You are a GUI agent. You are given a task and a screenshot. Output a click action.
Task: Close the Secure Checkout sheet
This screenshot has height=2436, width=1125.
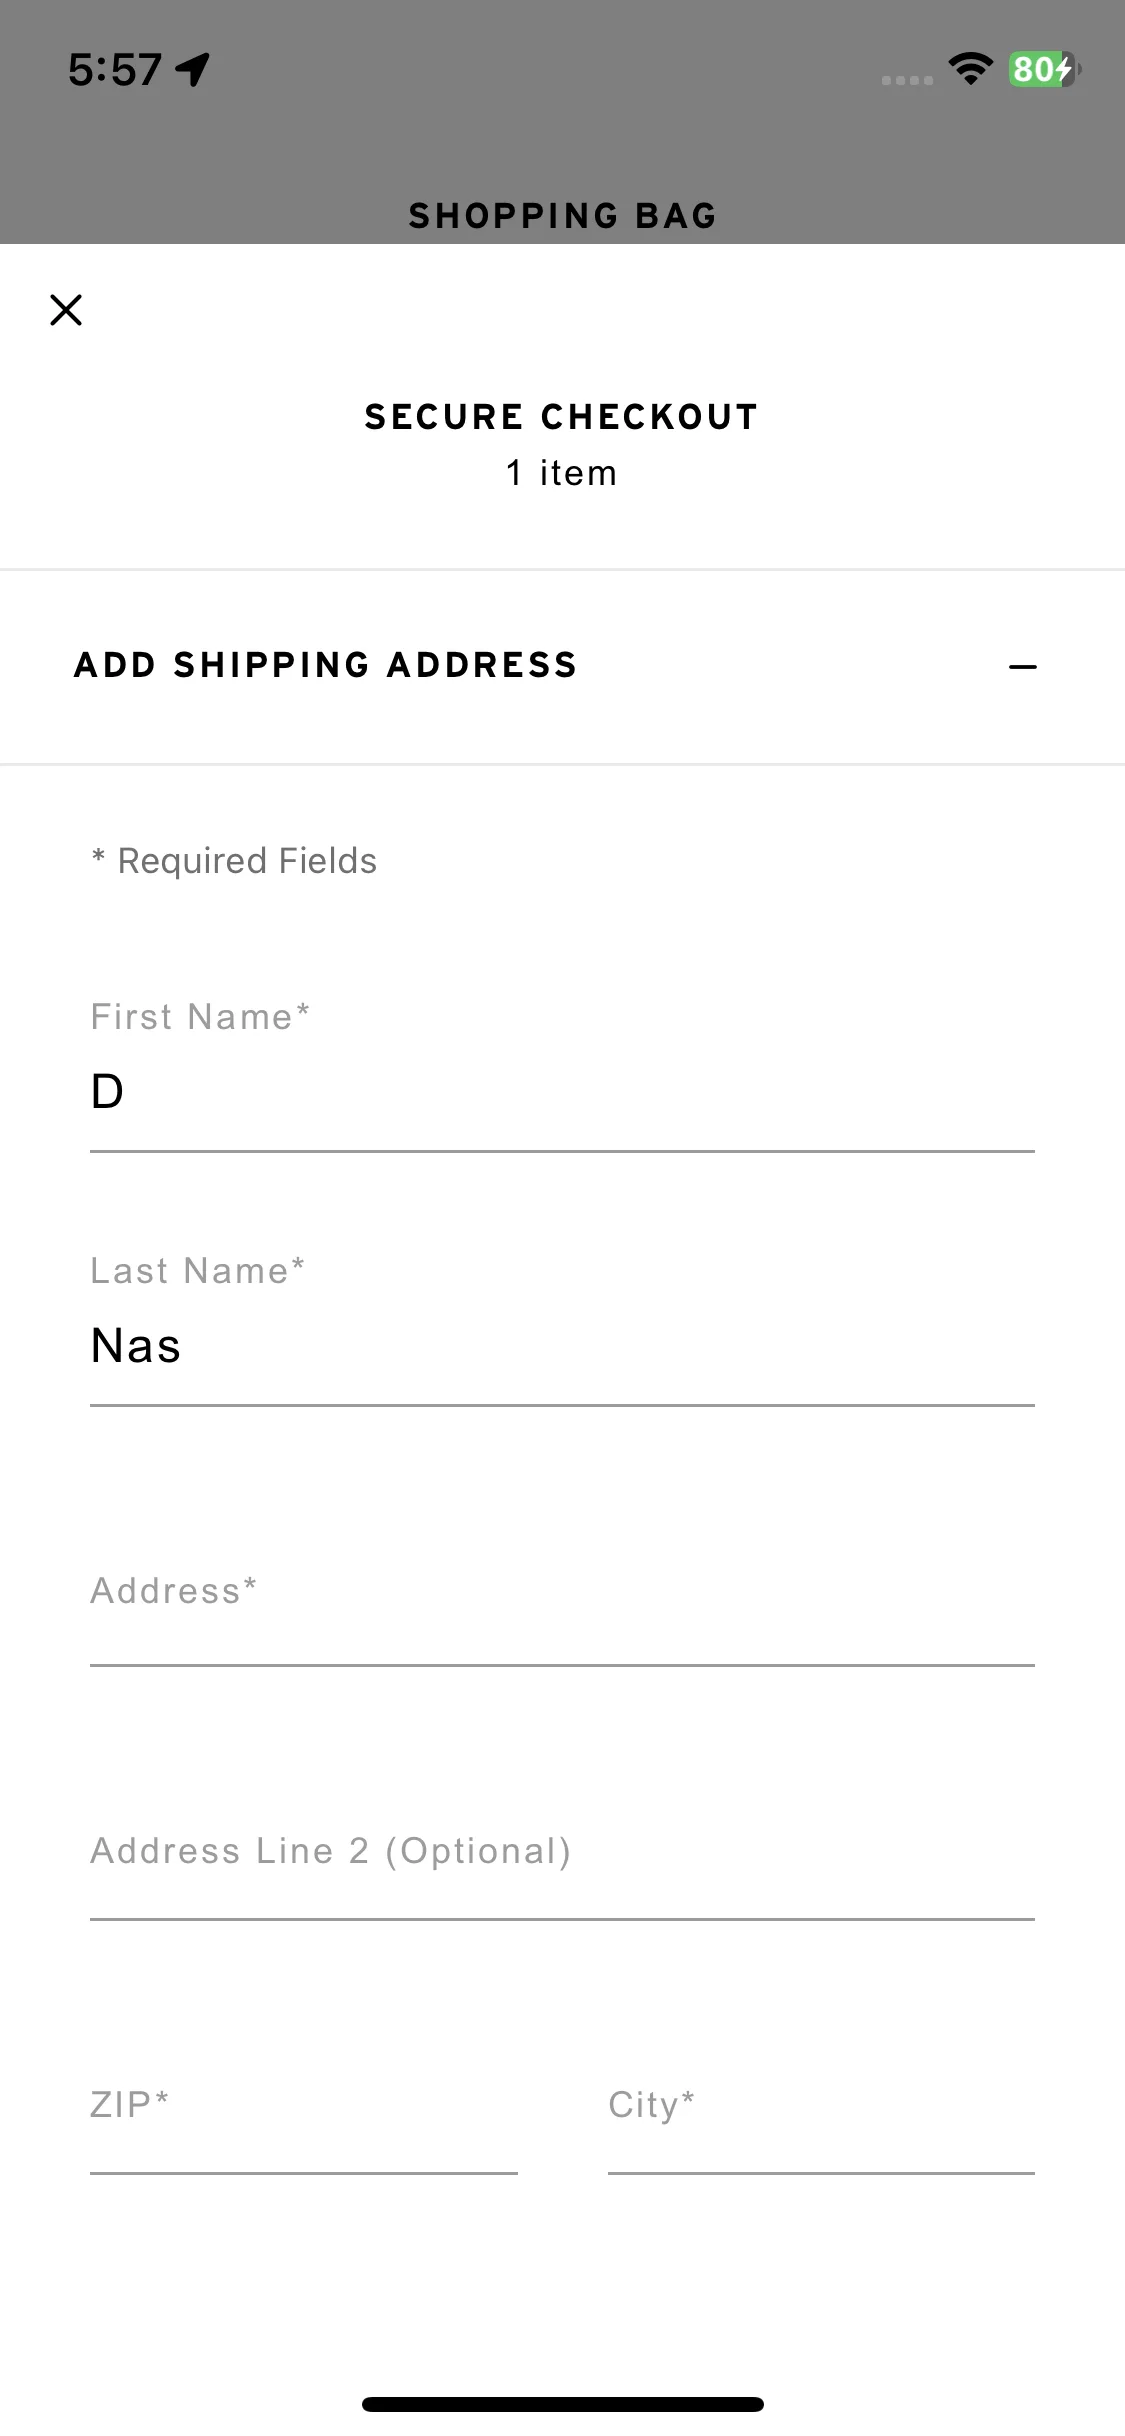click(x=66, y=310)
